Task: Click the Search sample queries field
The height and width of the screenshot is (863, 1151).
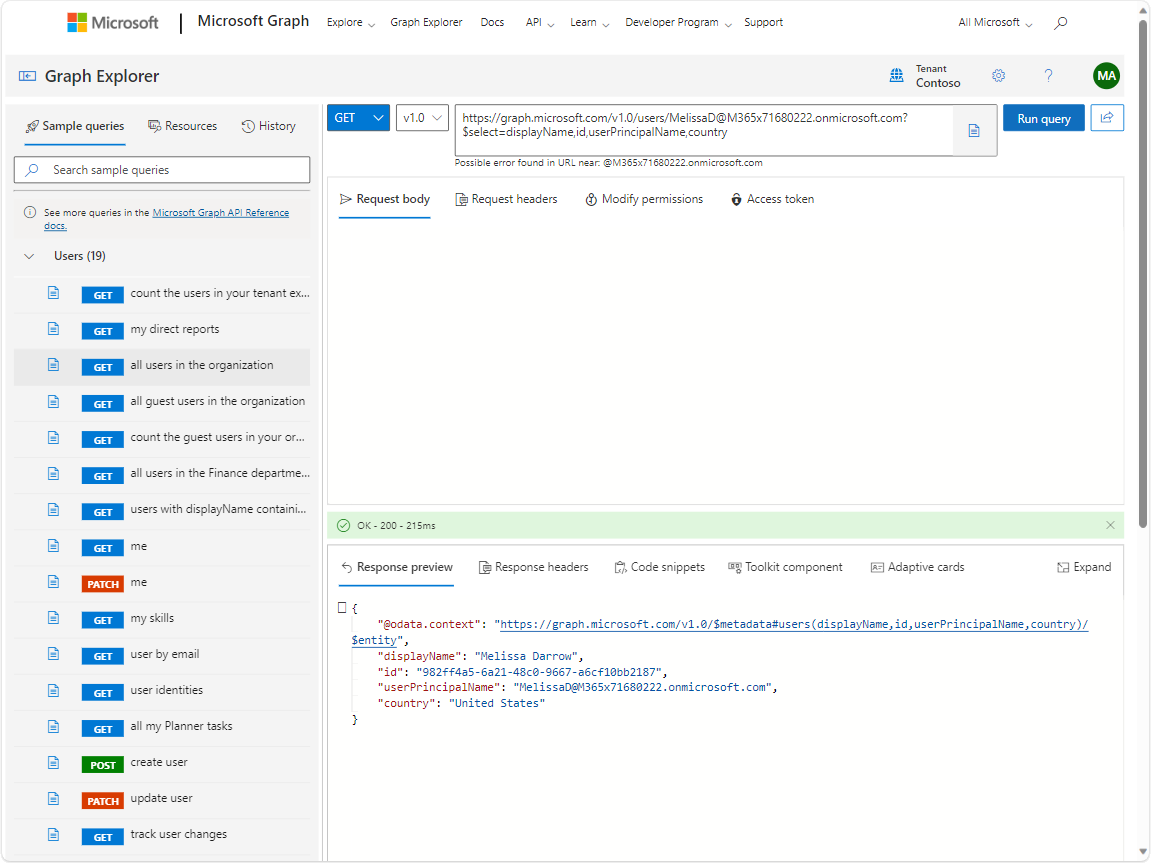Action: (161, 170)
